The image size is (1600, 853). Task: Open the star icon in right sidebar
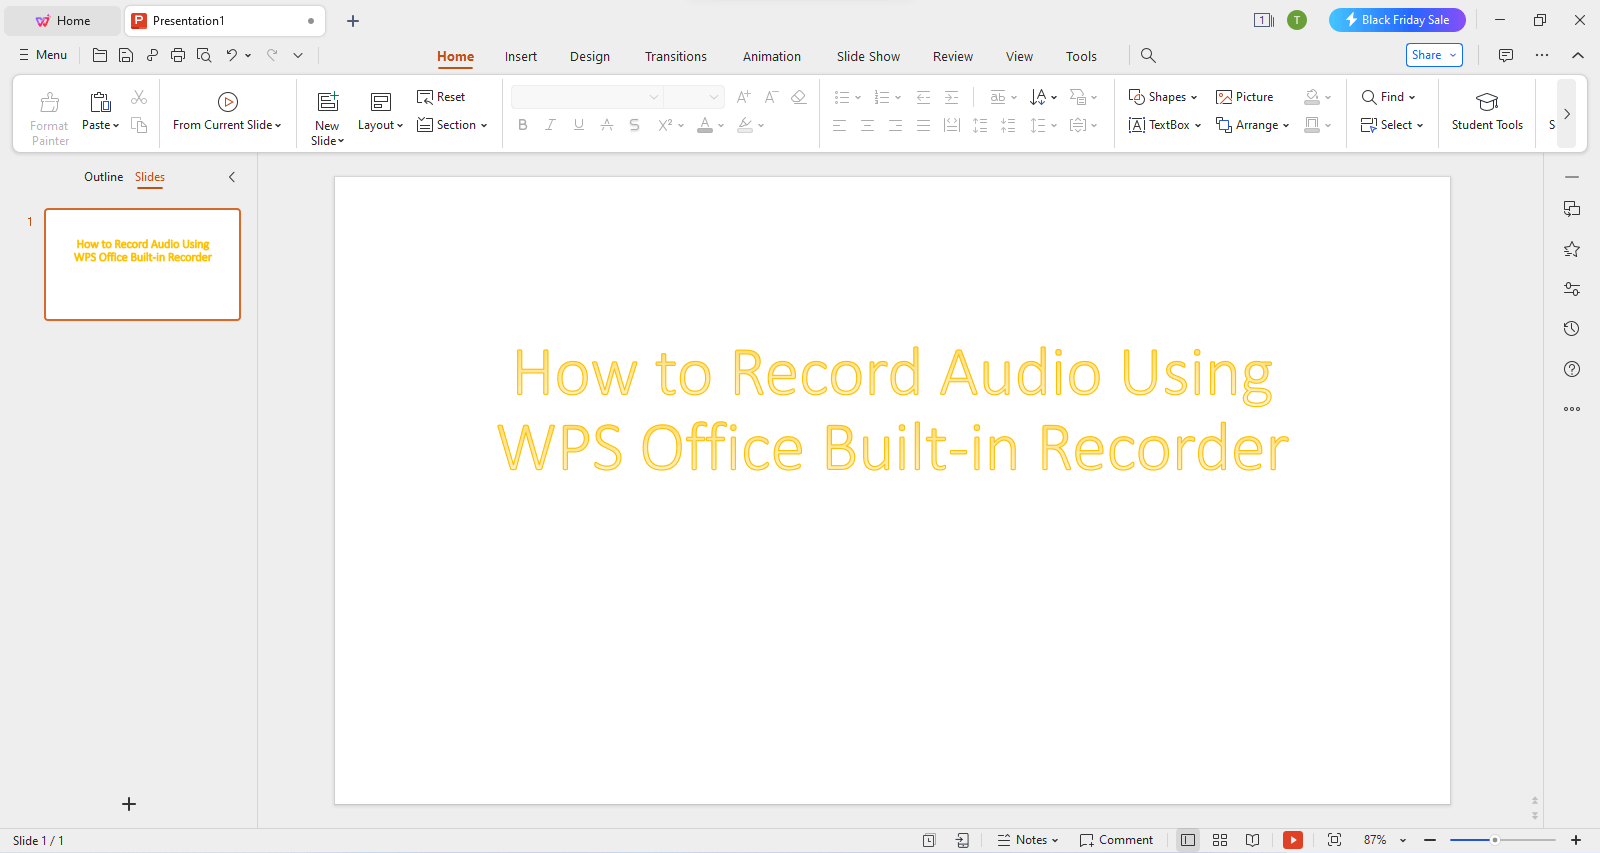(x=1572, y=249)
